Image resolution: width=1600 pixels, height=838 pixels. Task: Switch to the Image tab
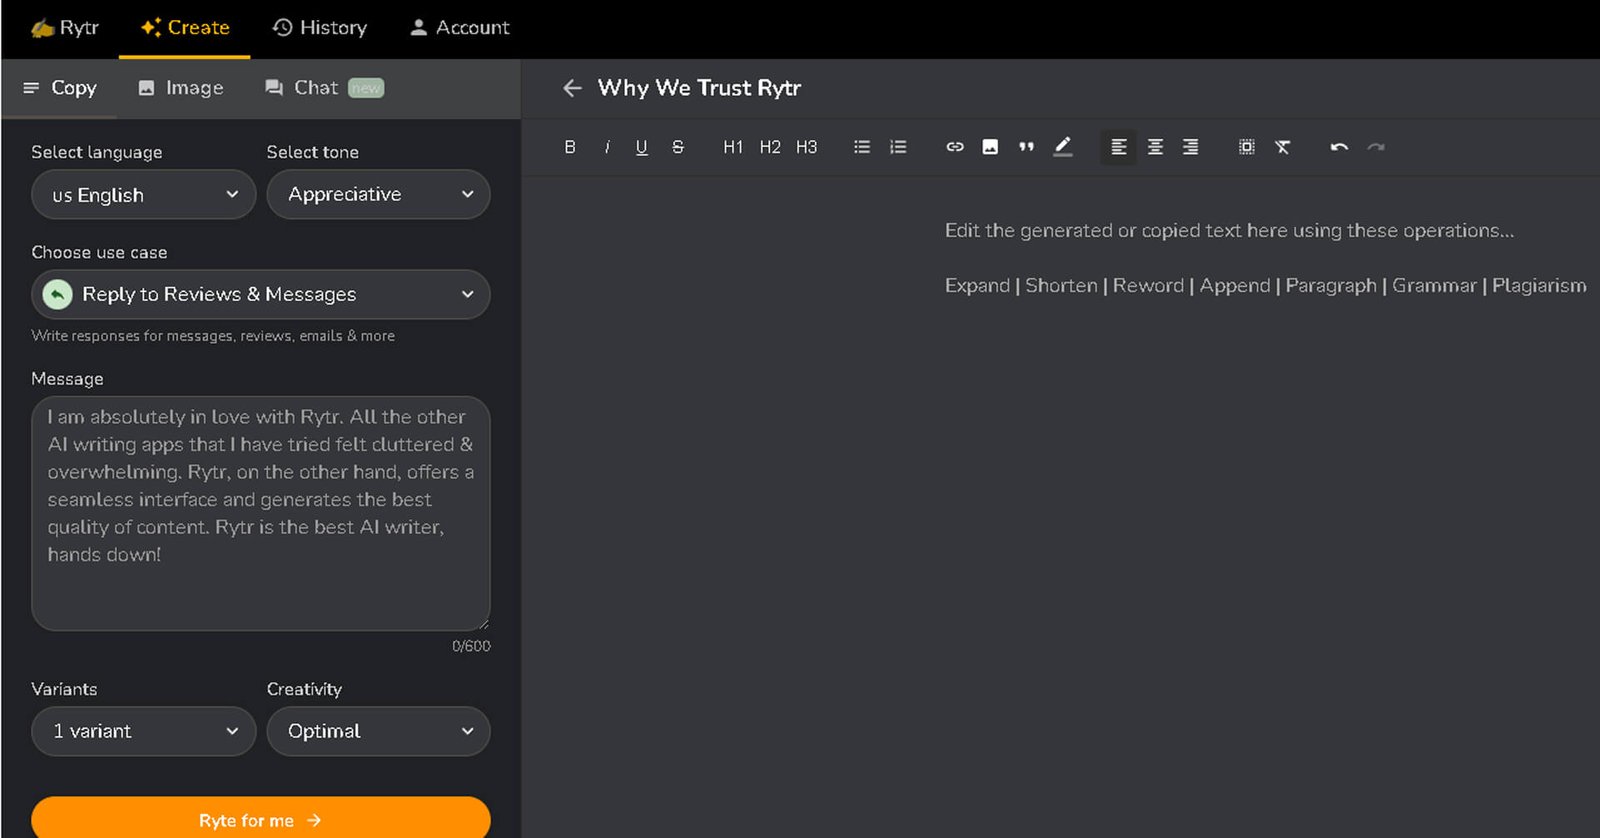(181, 88)
